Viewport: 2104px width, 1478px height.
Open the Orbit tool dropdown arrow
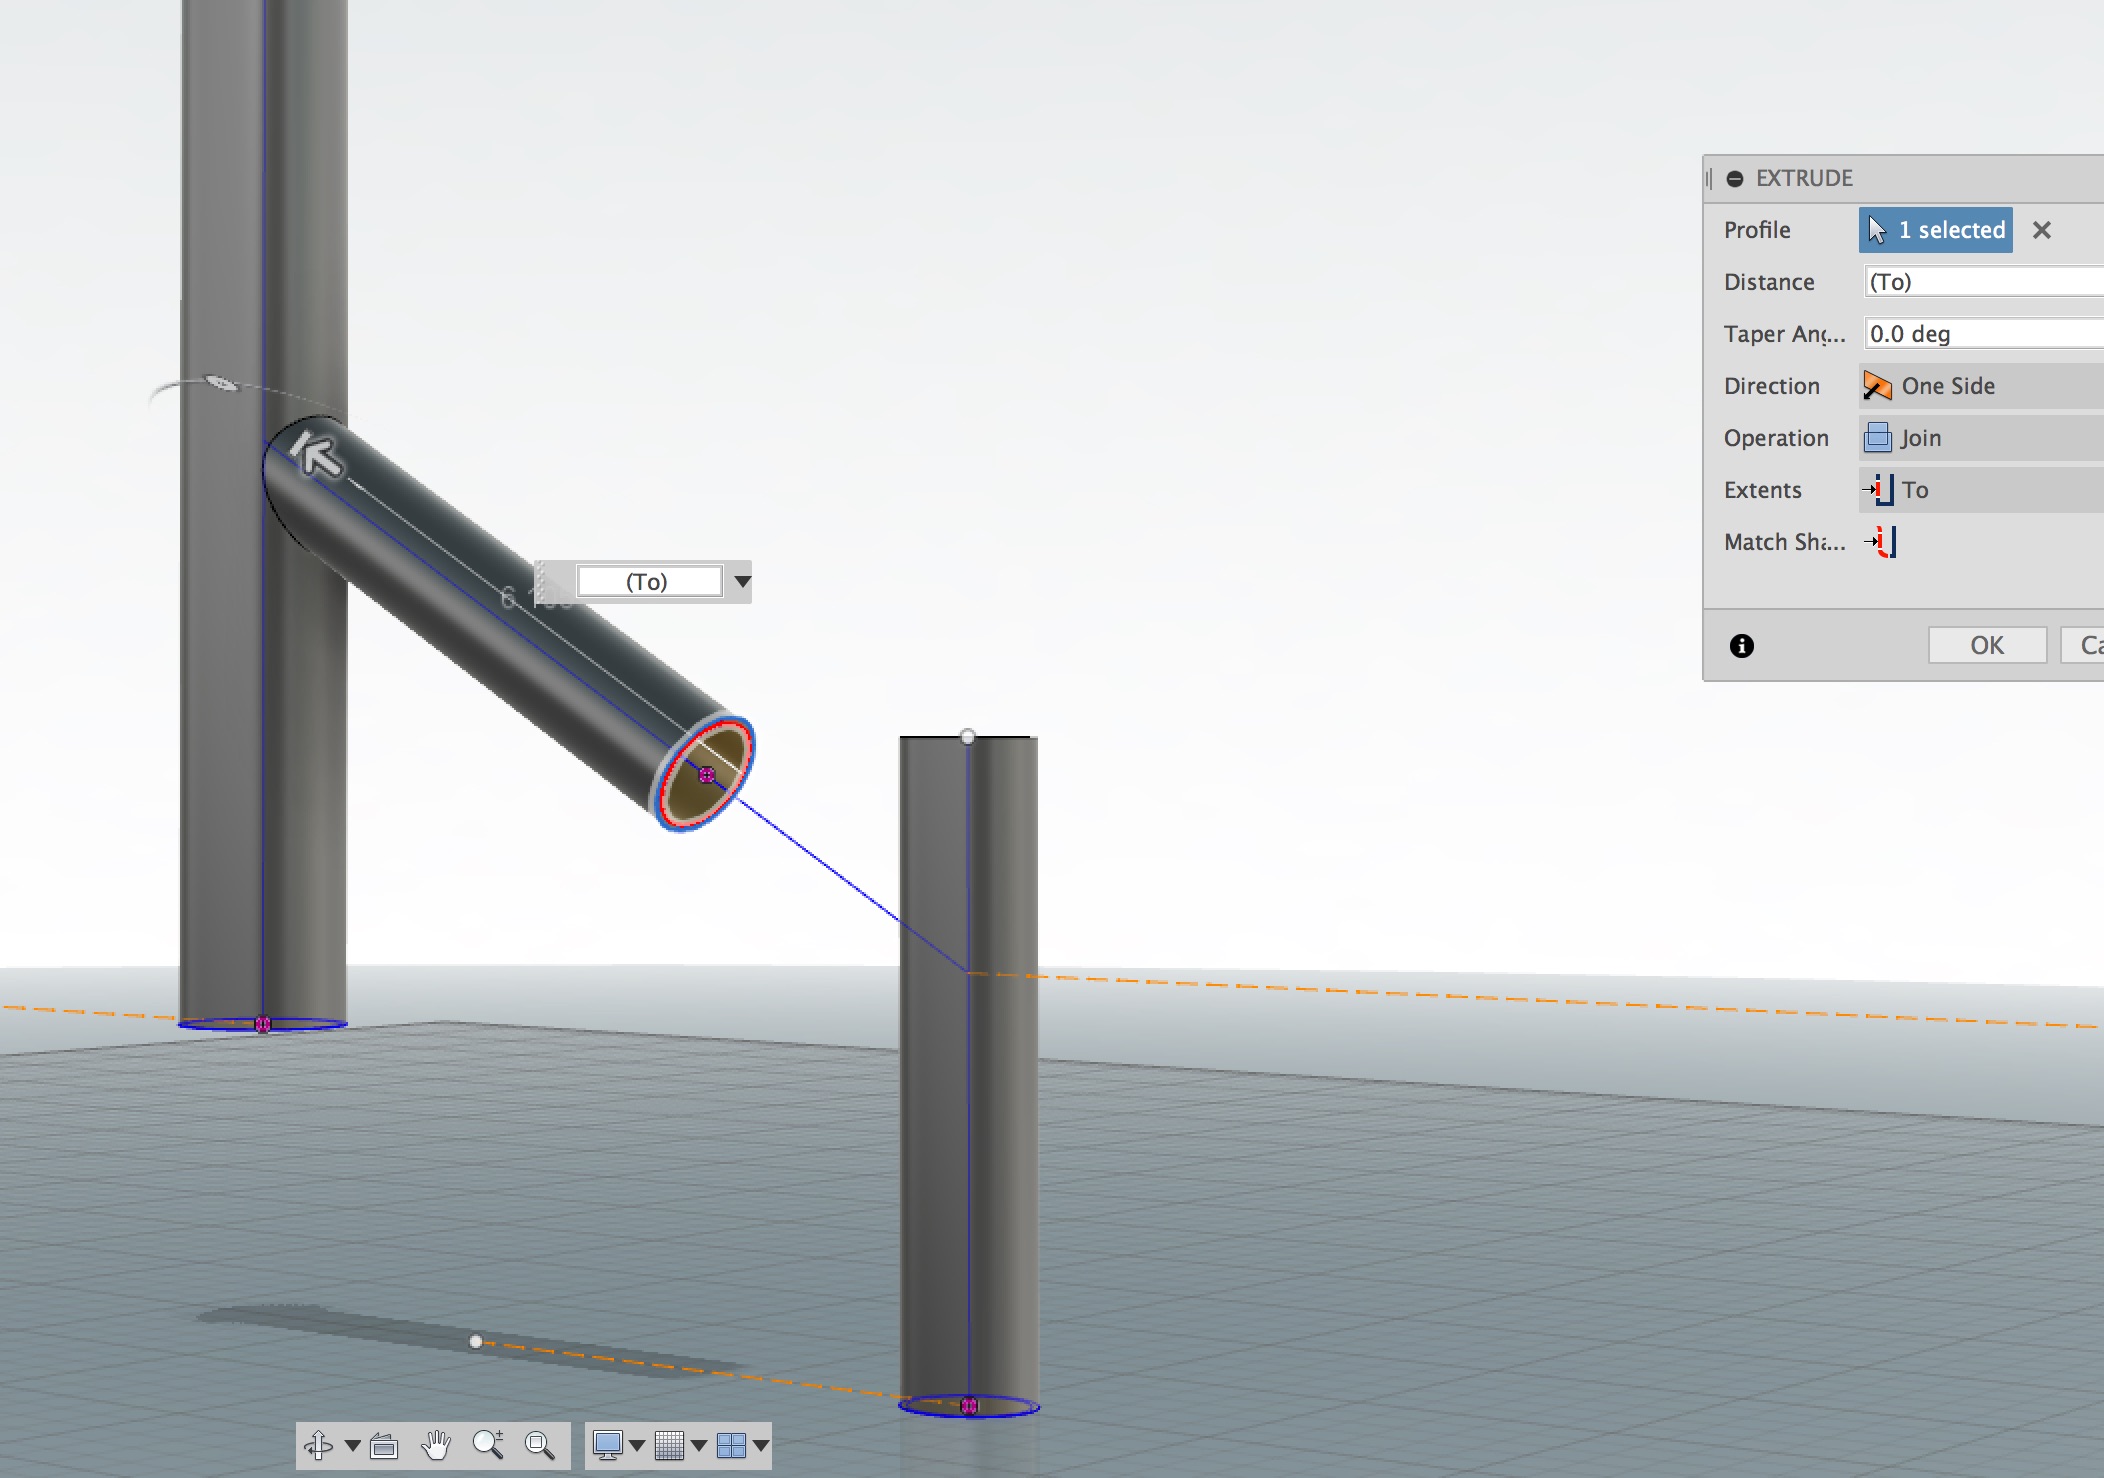(x=351, y=1444)
